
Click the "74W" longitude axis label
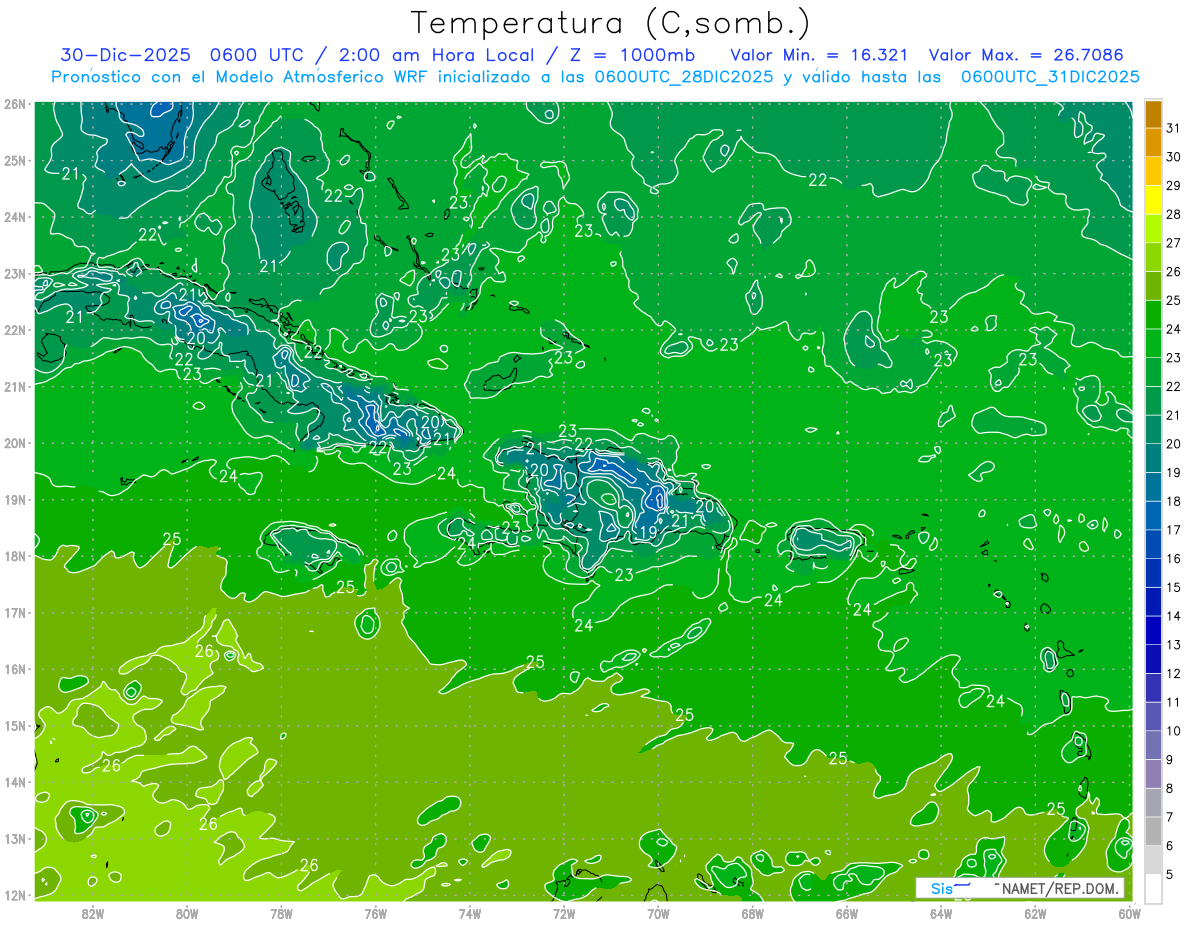(x=470, y=913)
